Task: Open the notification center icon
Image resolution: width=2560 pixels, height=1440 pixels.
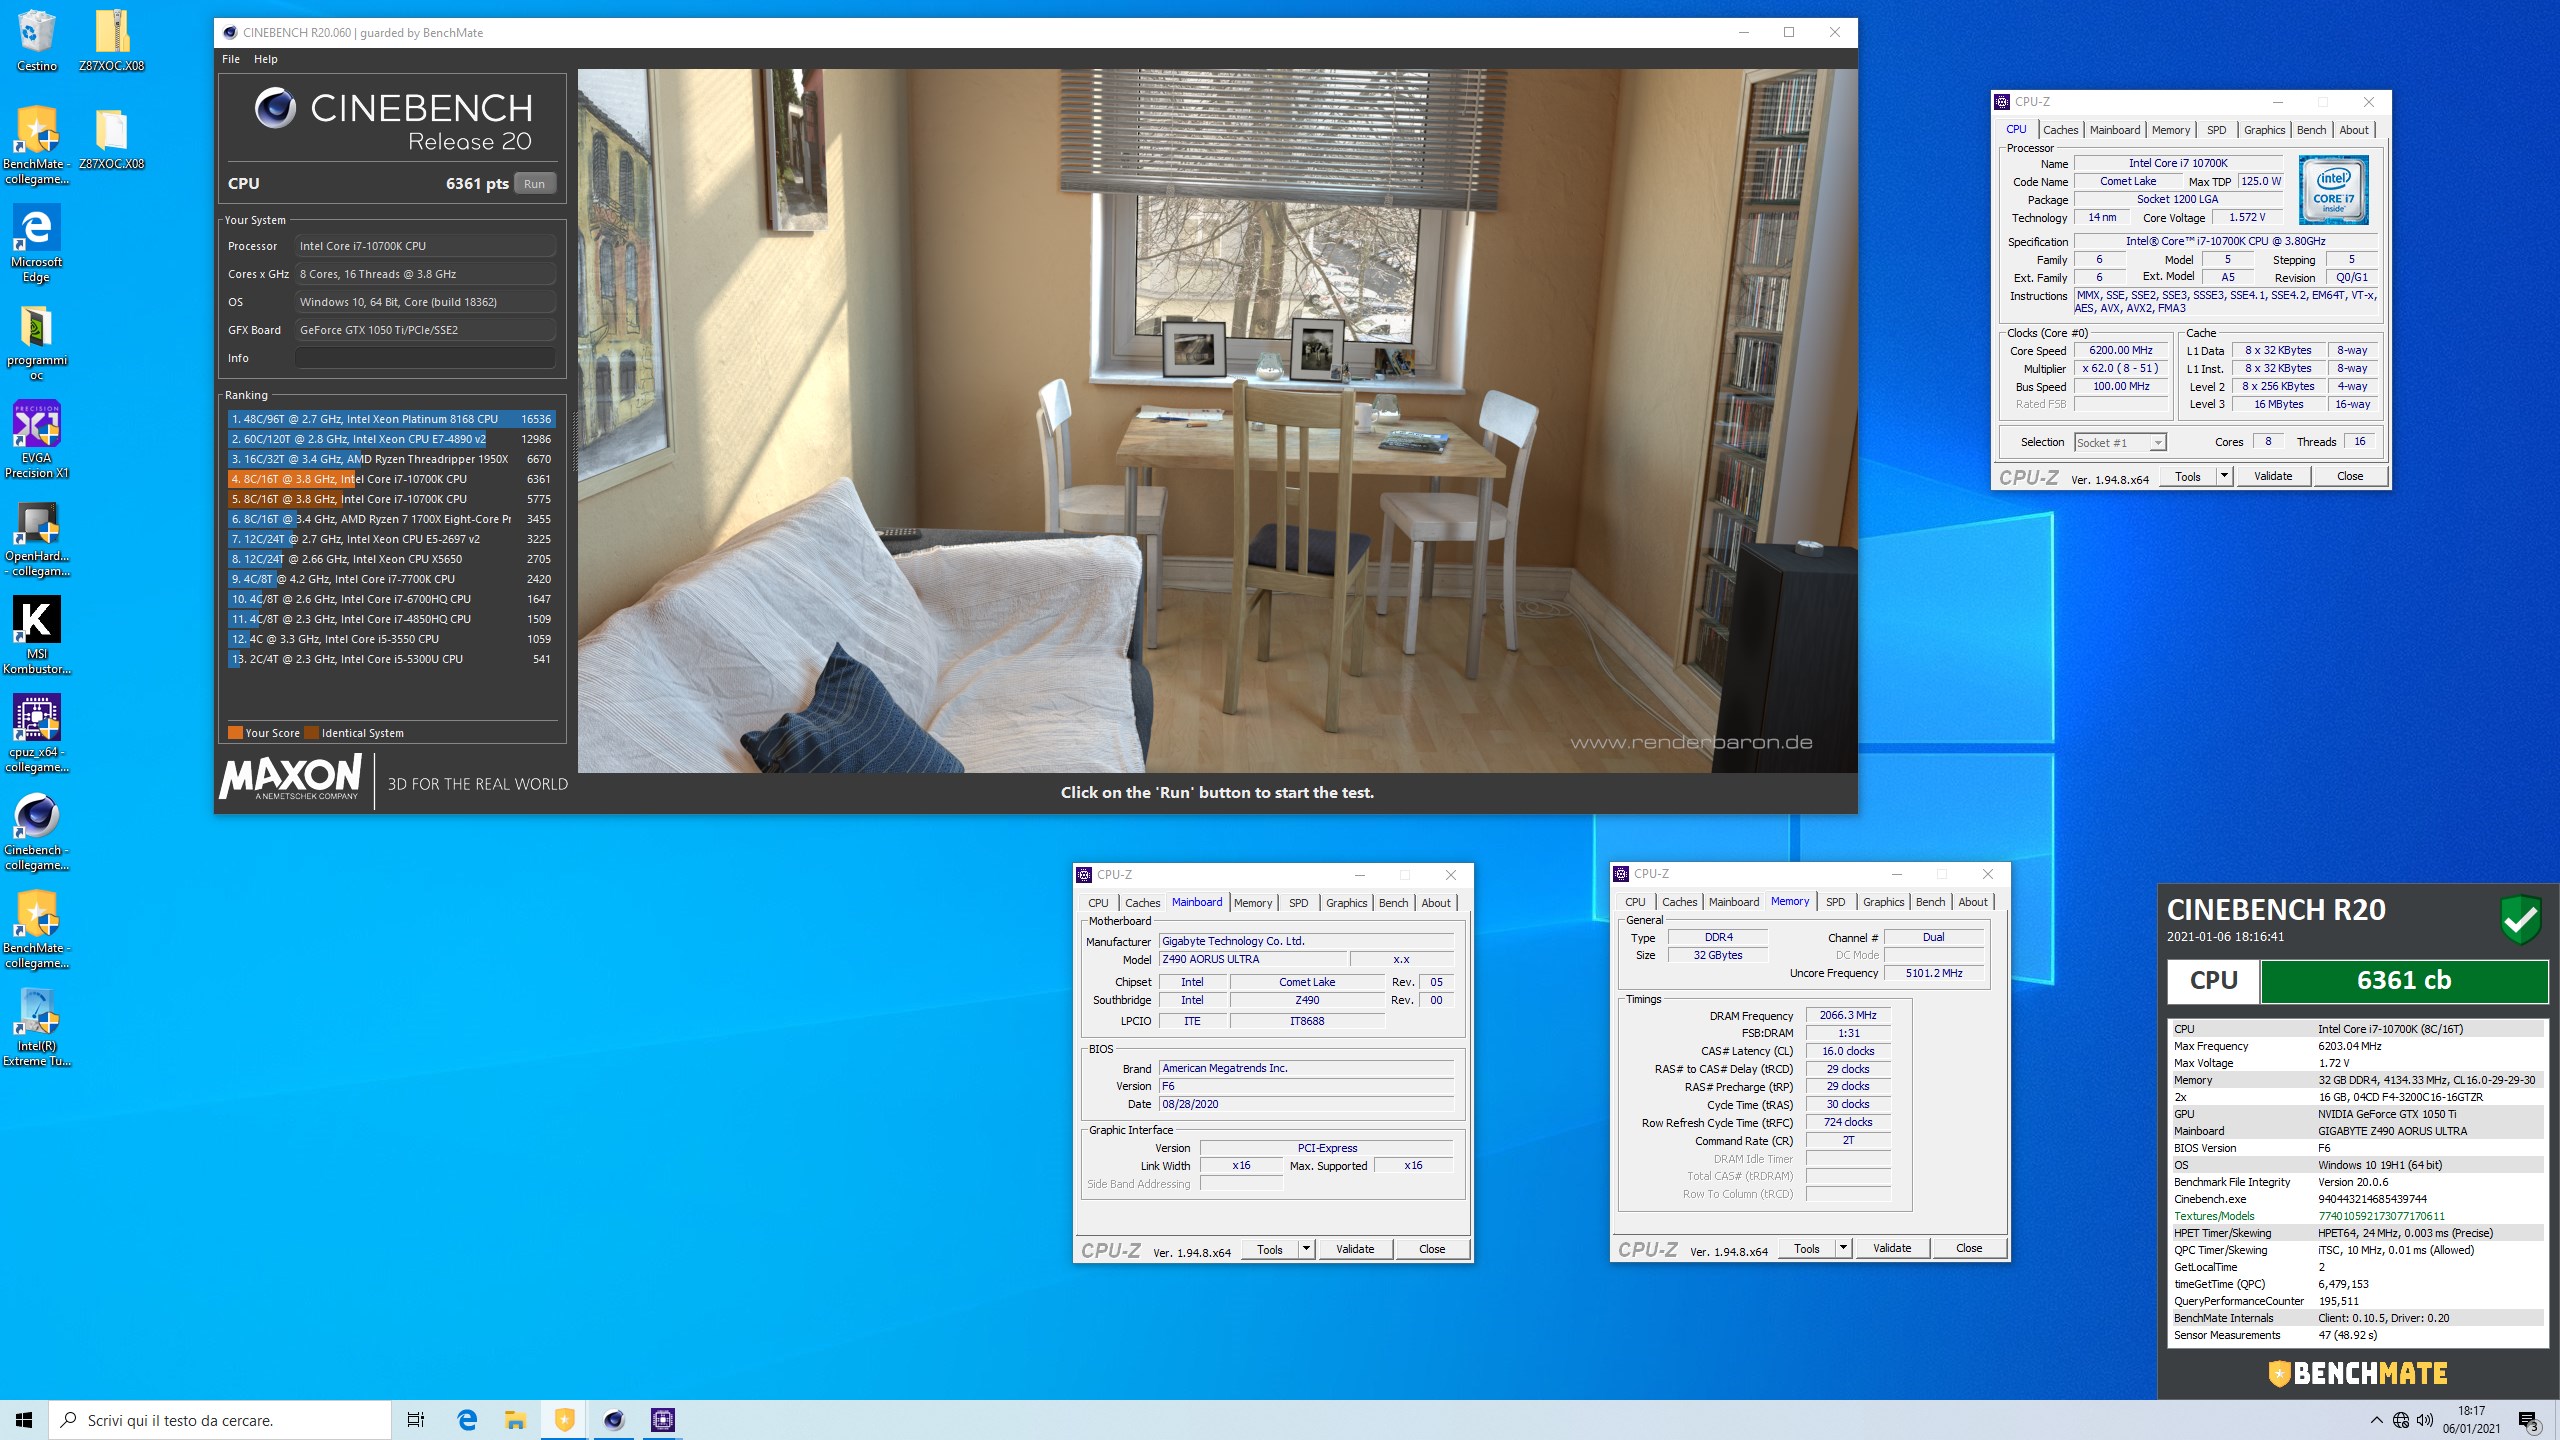Action: [2529, 1420]
